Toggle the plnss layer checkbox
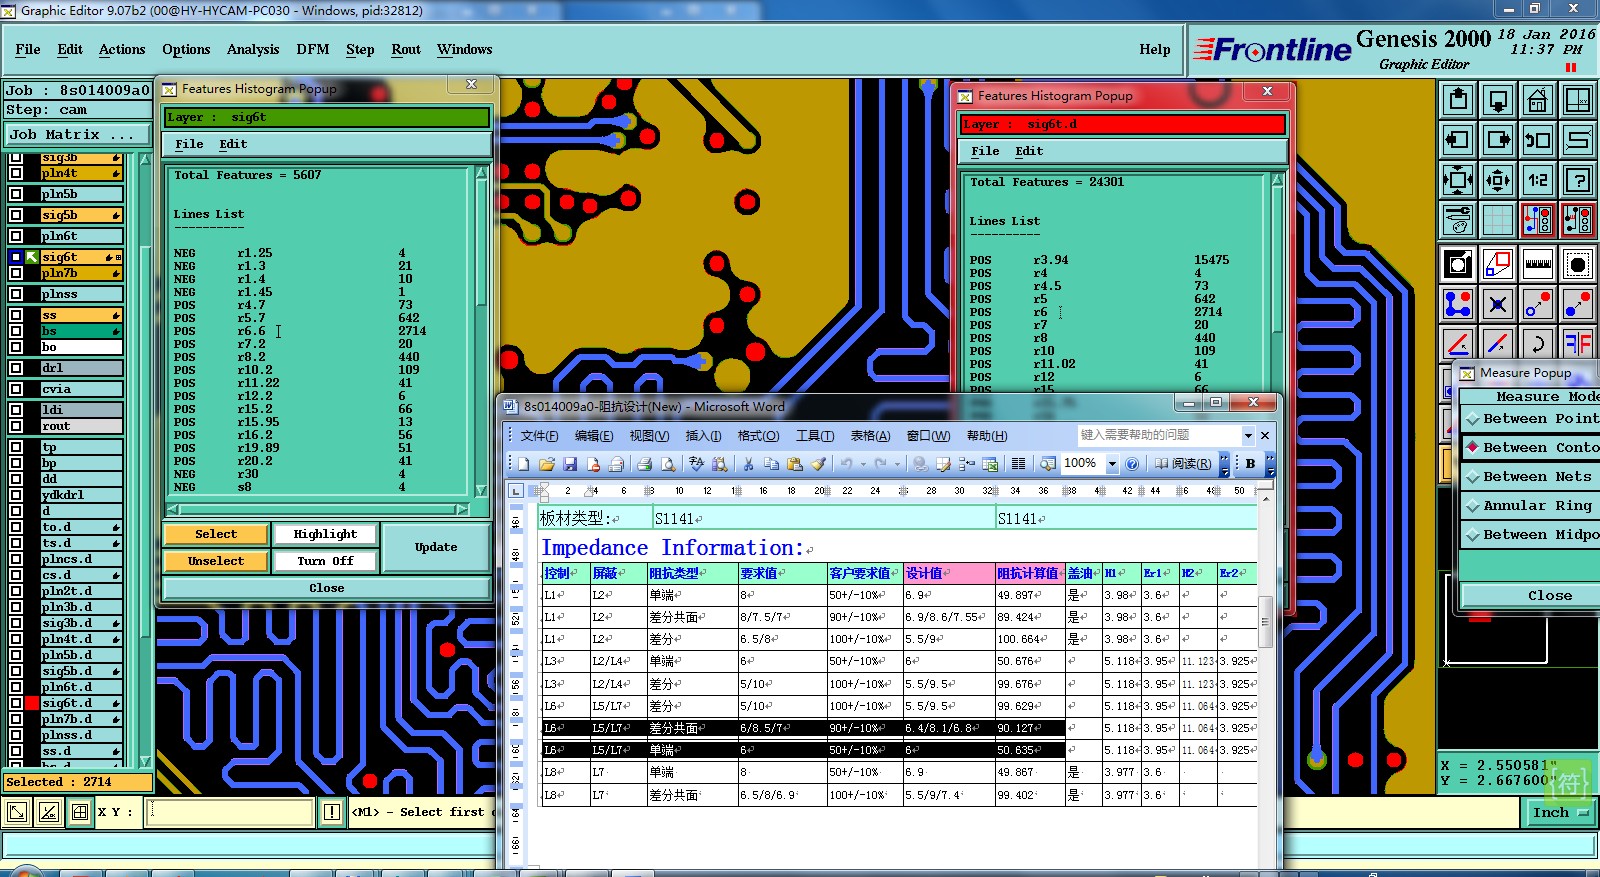Viewport: 1600px width, 877px height. coord(16,294)
